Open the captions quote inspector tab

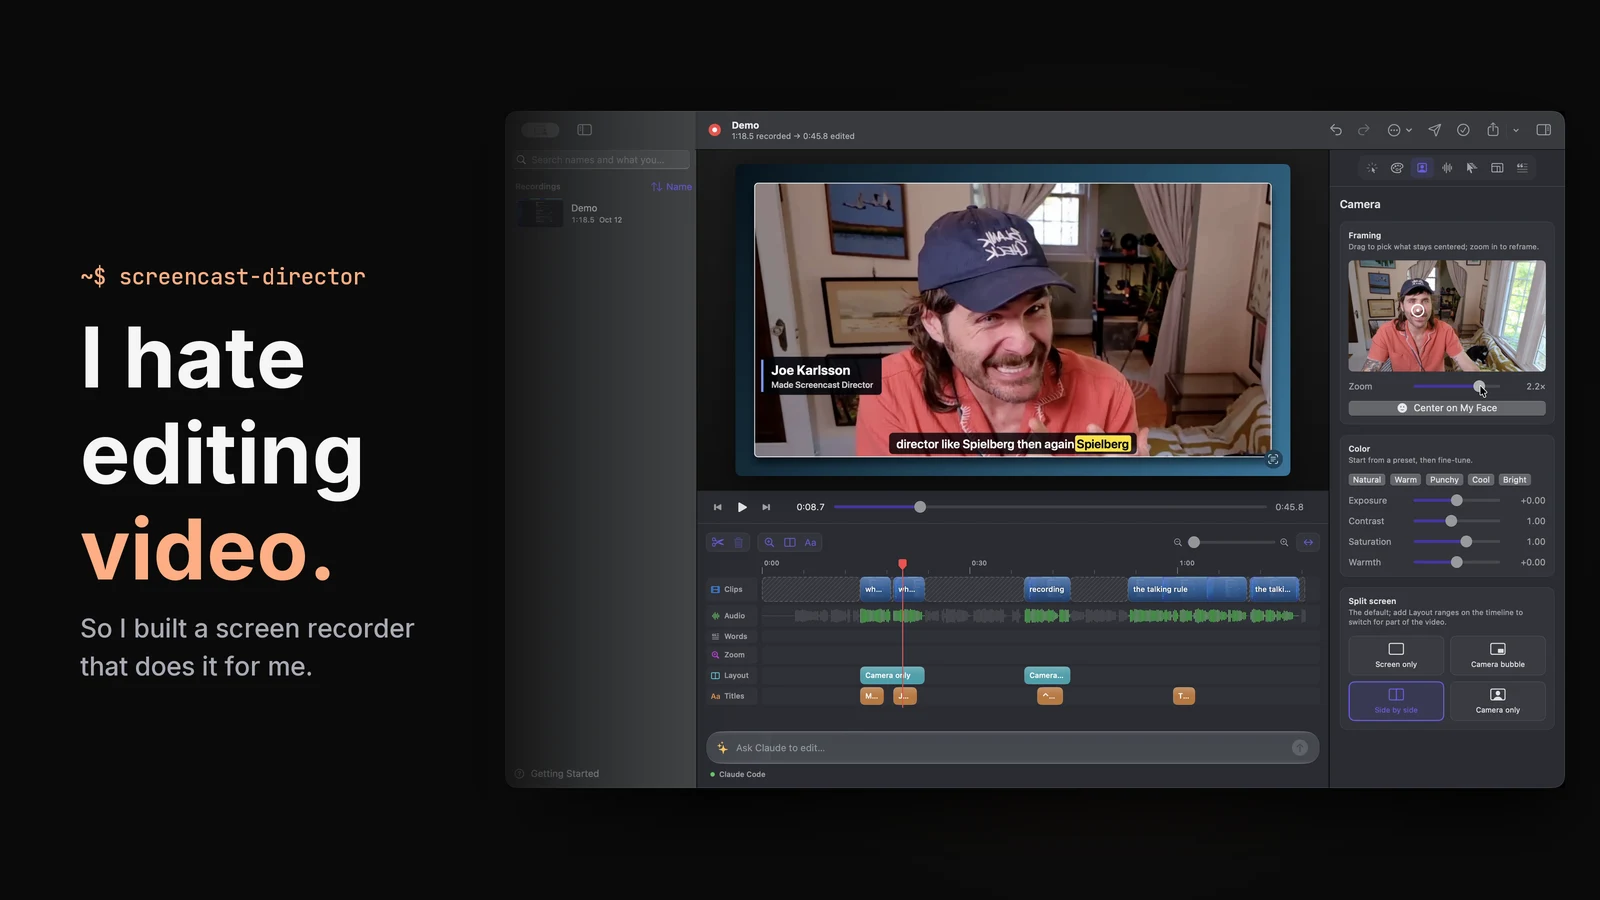1522,168
